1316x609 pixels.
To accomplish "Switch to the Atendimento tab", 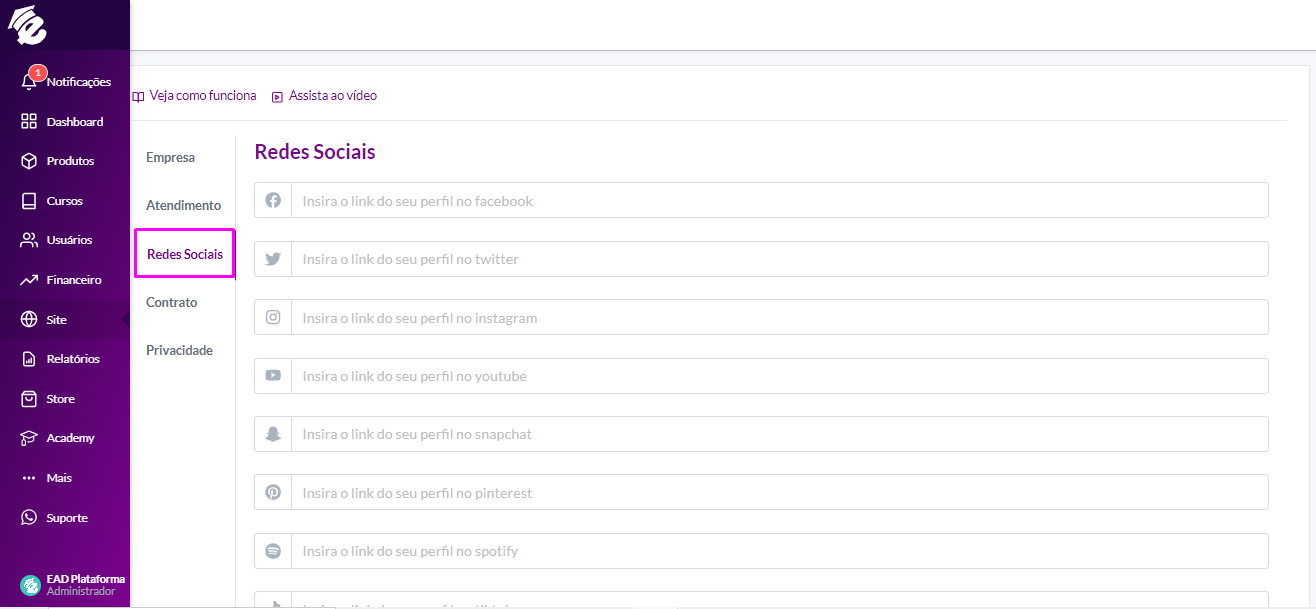I will pyautogui.click(x=184, y=206).
